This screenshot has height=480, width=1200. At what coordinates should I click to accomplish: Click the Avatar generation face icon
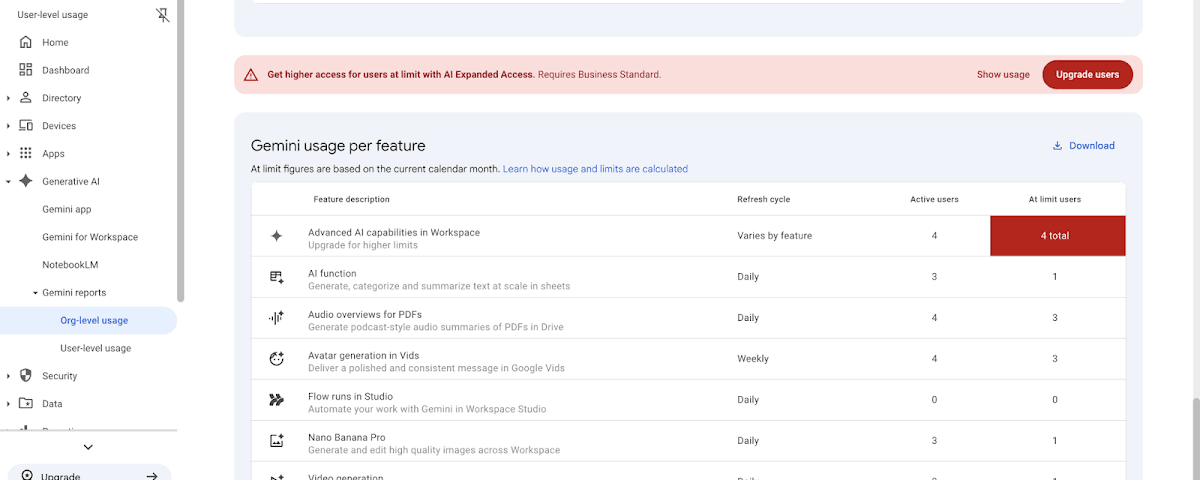pyautogui.click(x=277, y=359)
